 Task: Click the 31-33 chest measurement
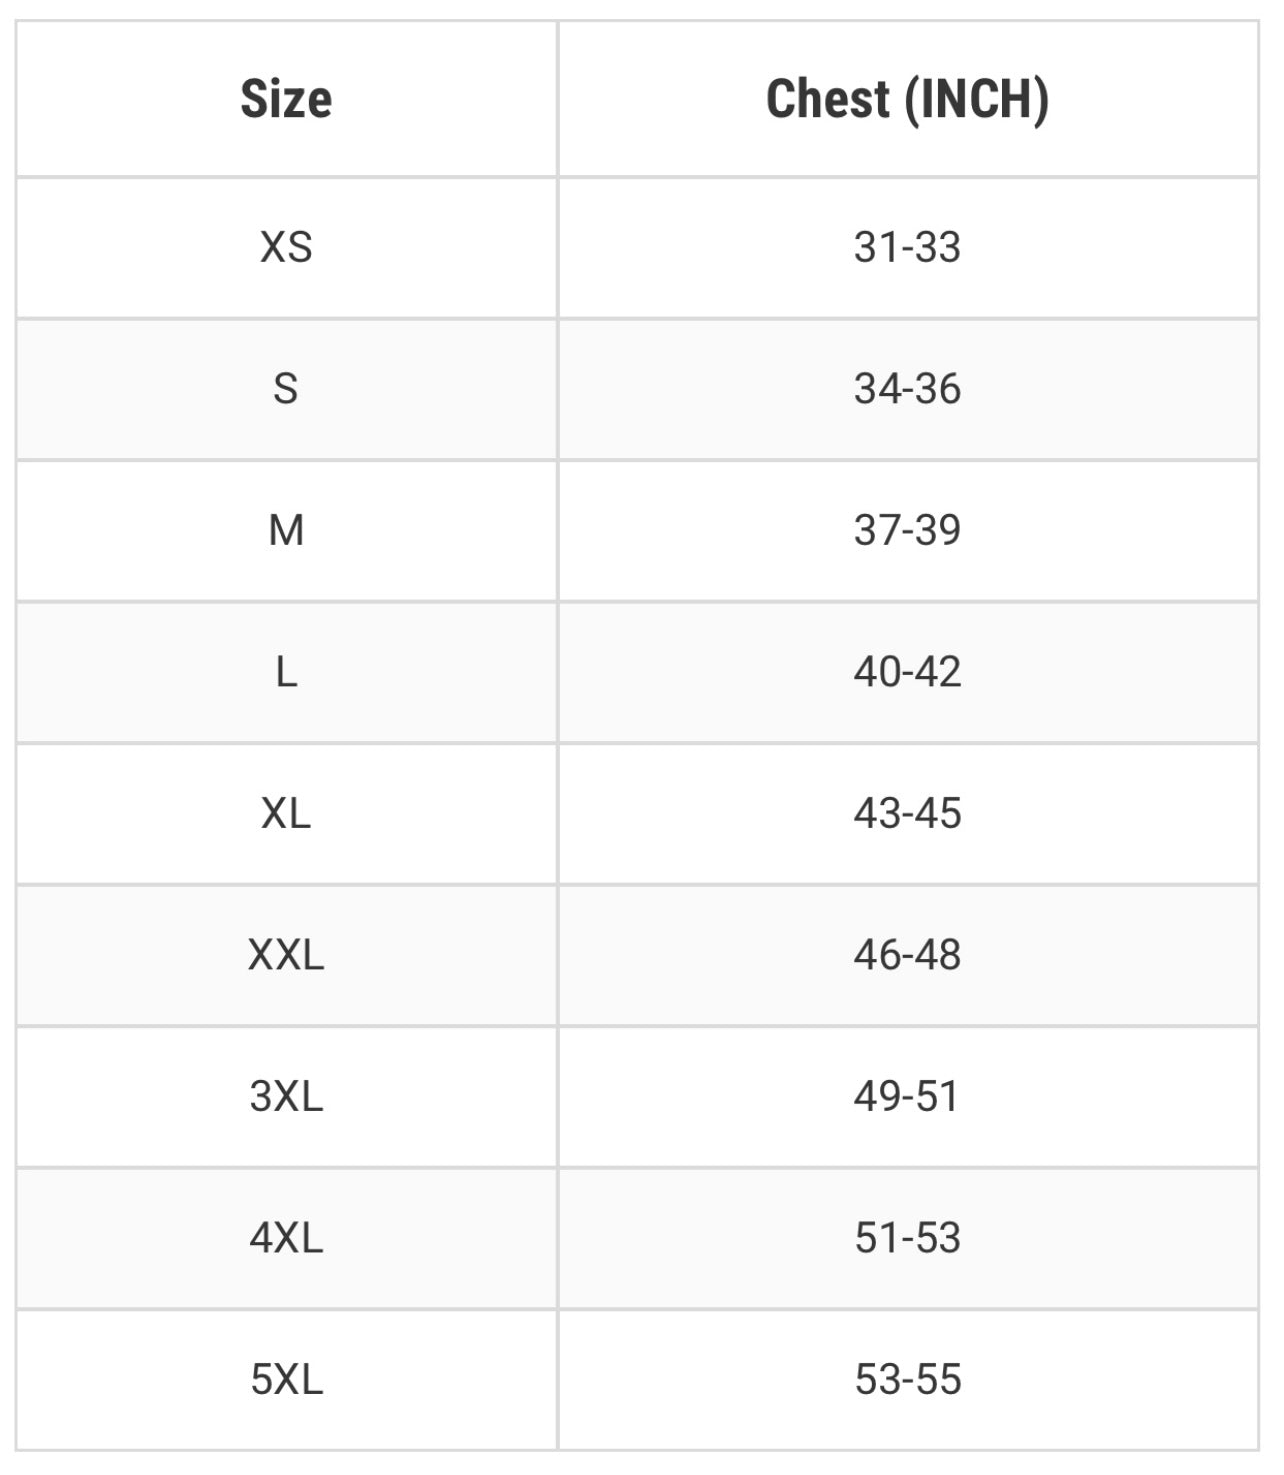(907, 247)
